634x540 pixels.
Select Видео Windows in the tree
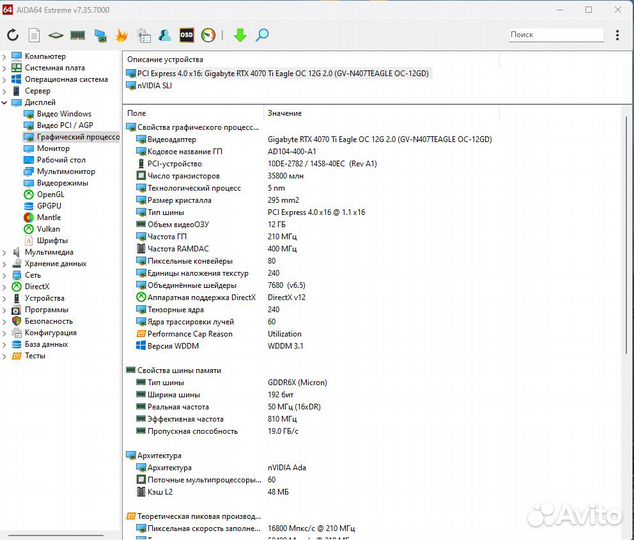coord(63,114)
